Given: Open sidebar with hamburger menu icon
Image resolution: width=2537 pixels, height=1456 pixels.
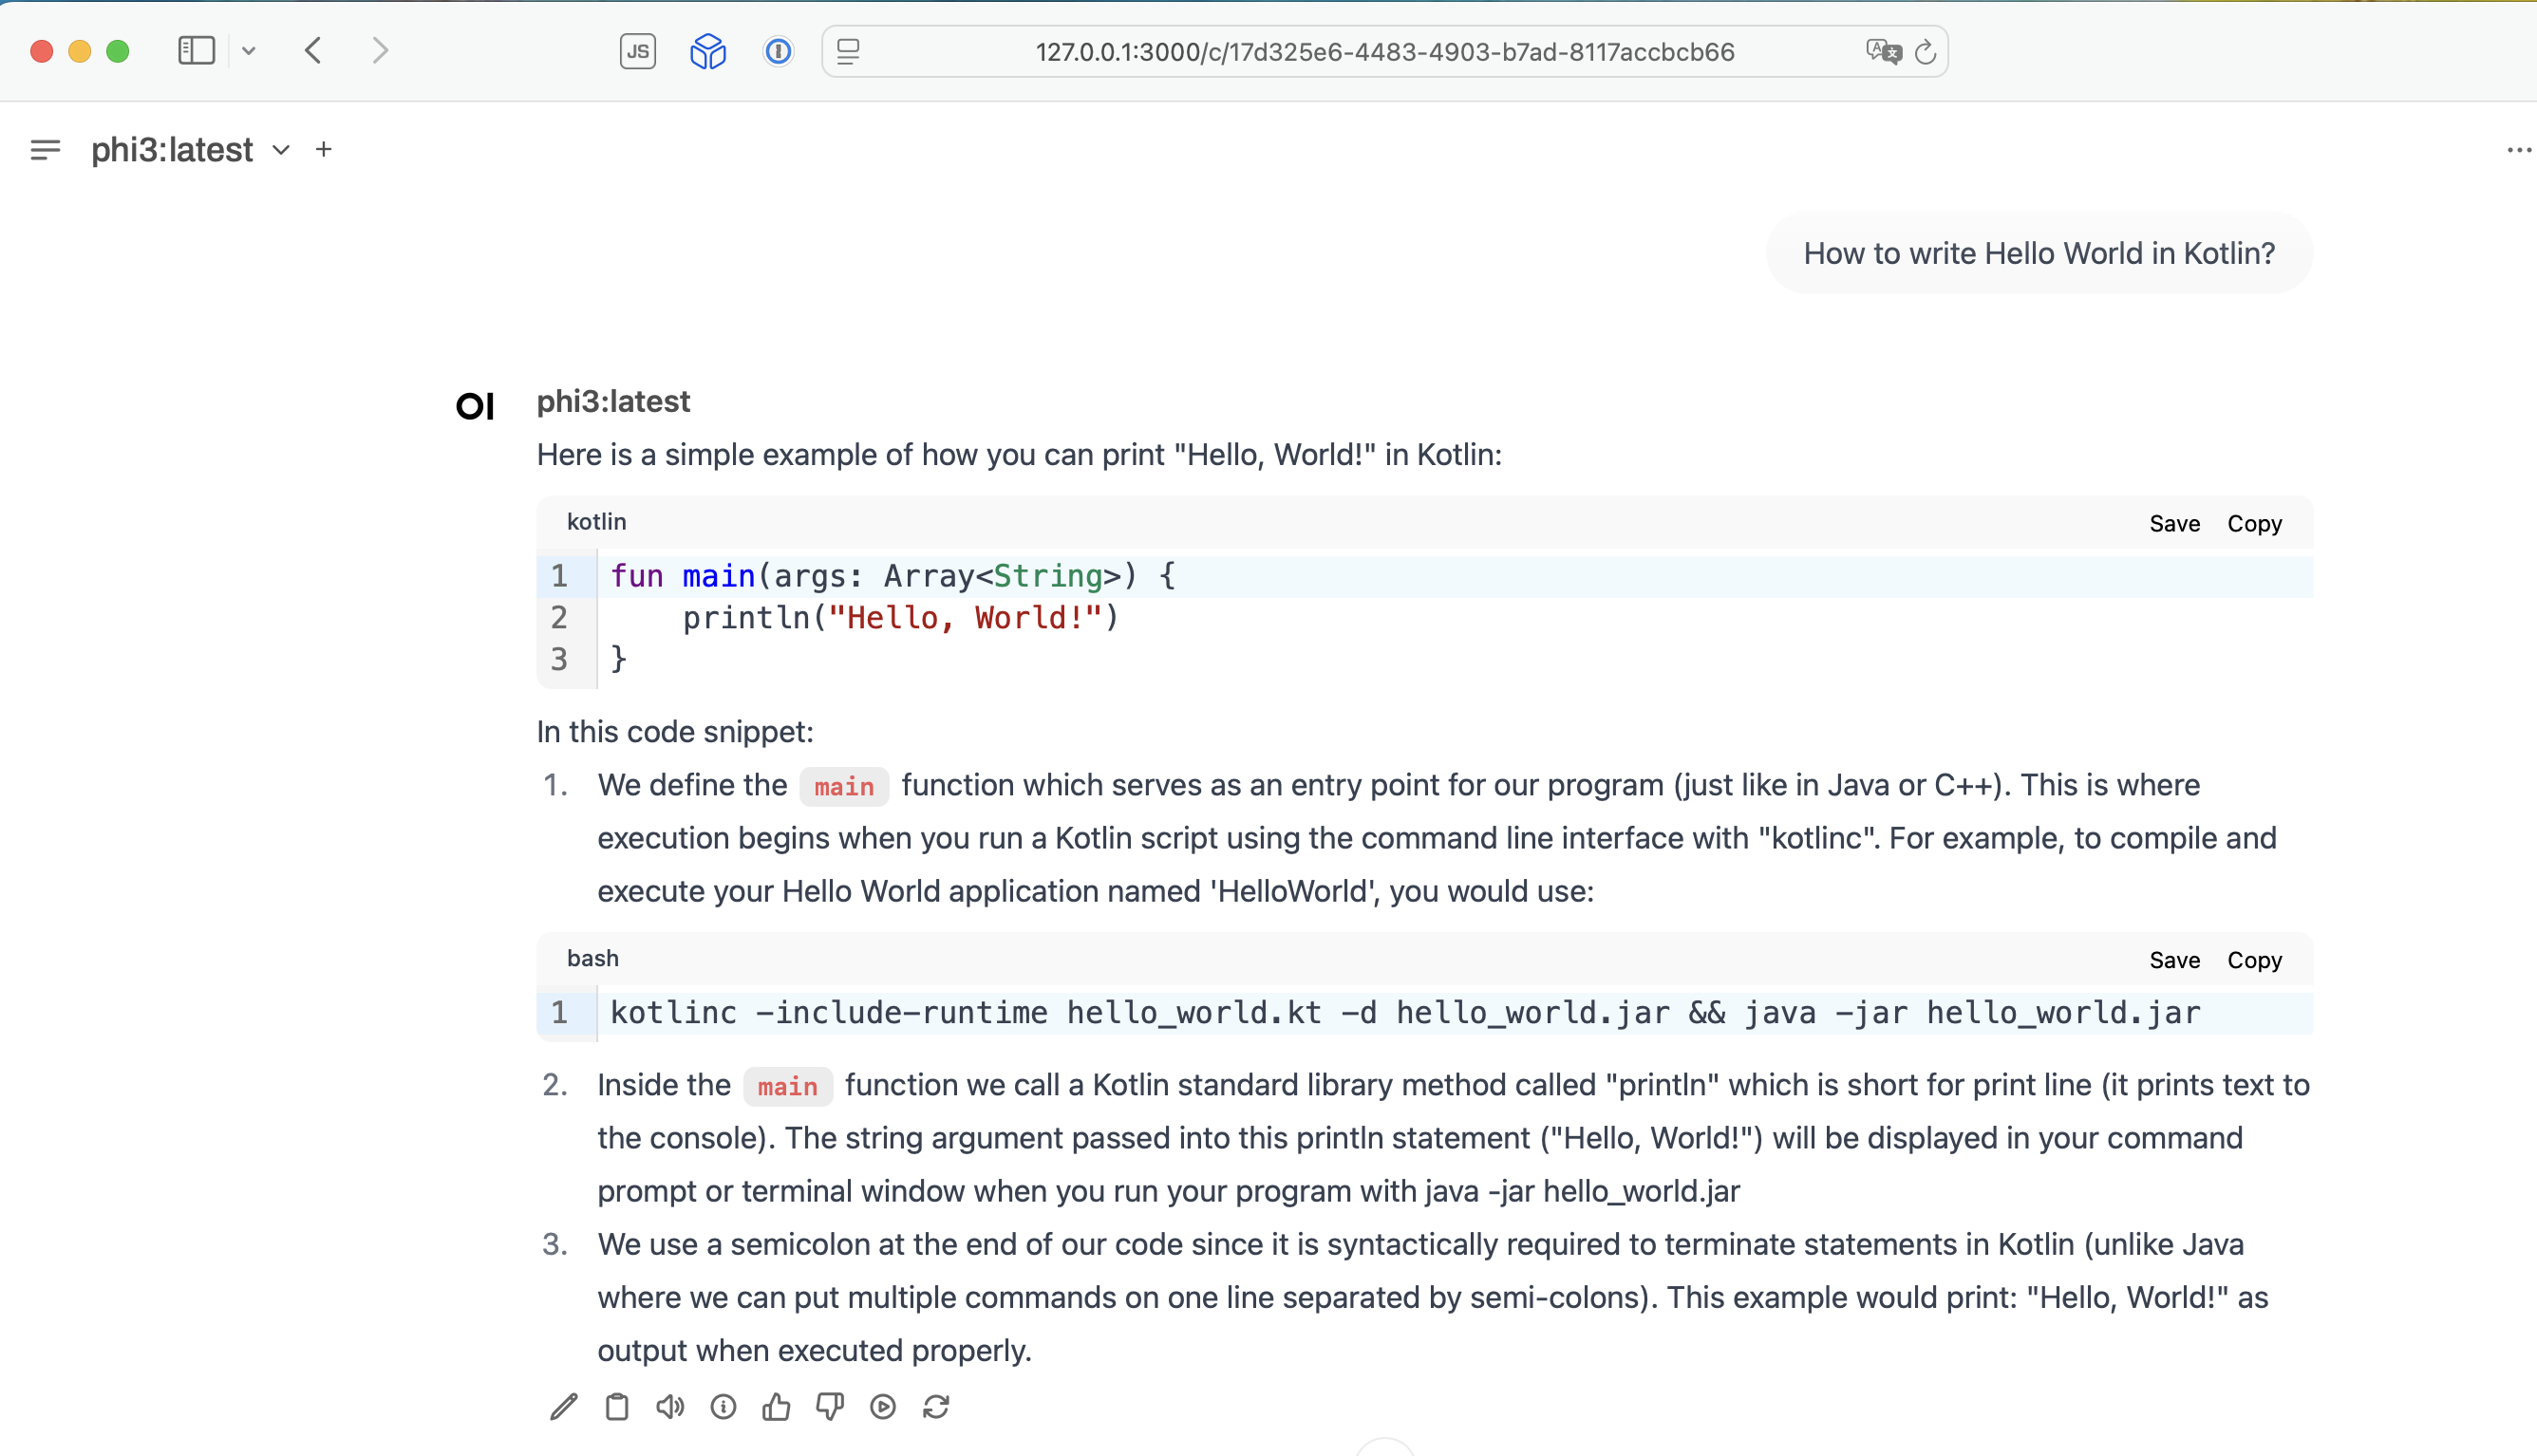Looking at the screenshot, I should point(45,150).
